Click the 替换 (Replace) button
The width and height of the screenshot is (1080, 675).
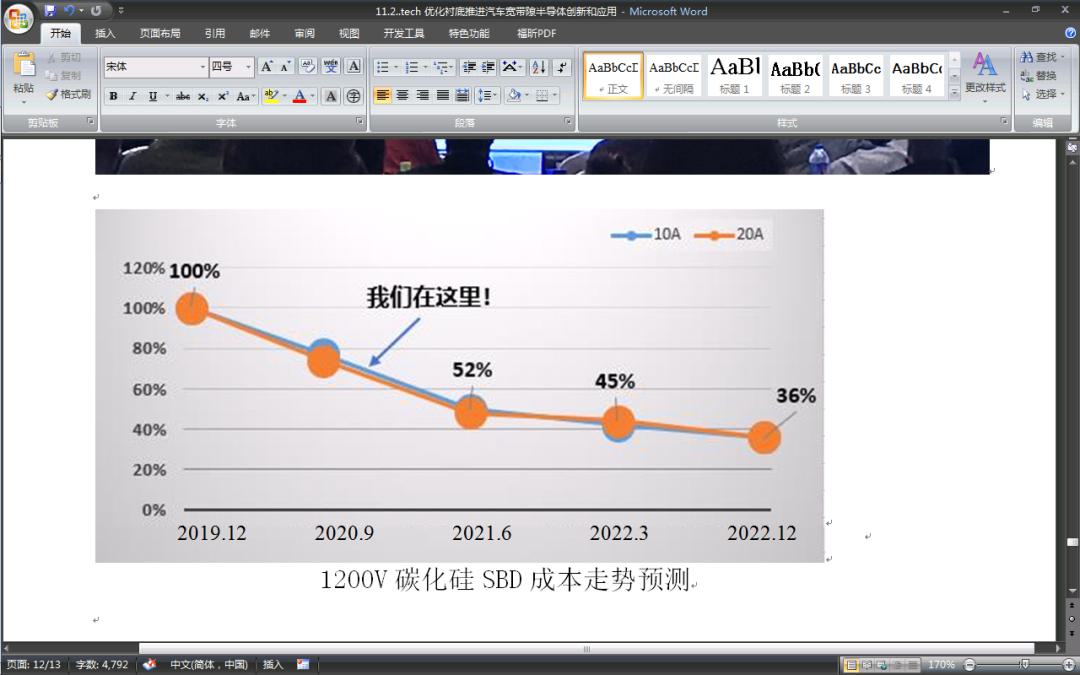[1038, 75]
